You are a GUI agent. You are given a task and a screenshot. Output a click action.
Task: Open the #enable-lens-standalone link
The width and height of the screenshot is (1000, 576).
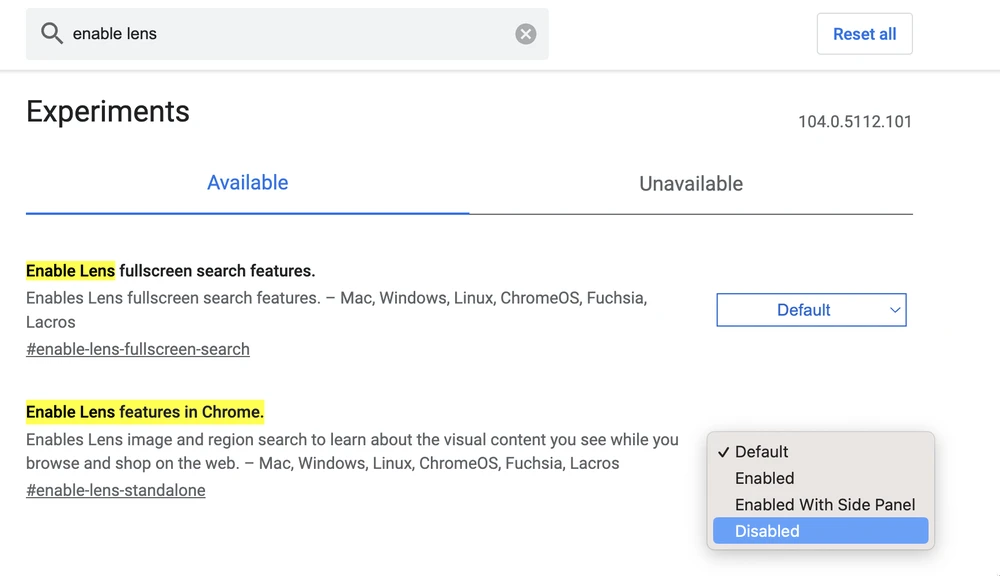[x=114, y=490]
